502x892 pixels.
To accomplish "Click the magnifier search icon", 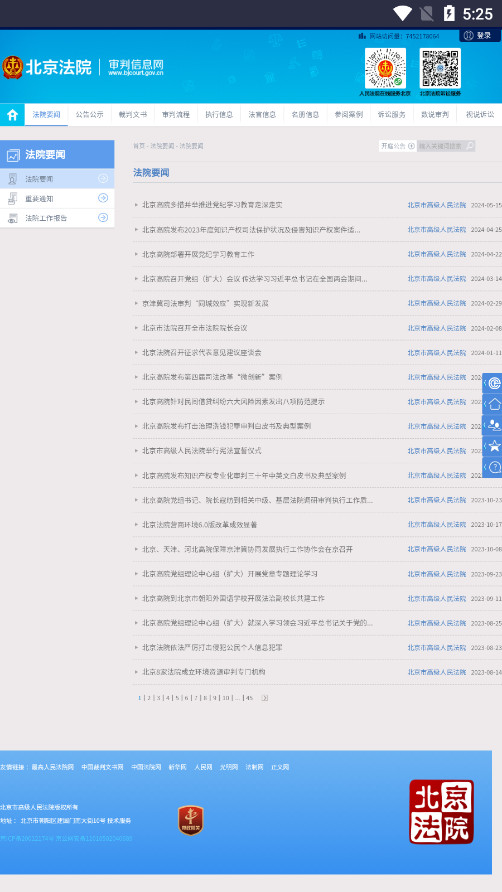I will click(470, 146).
